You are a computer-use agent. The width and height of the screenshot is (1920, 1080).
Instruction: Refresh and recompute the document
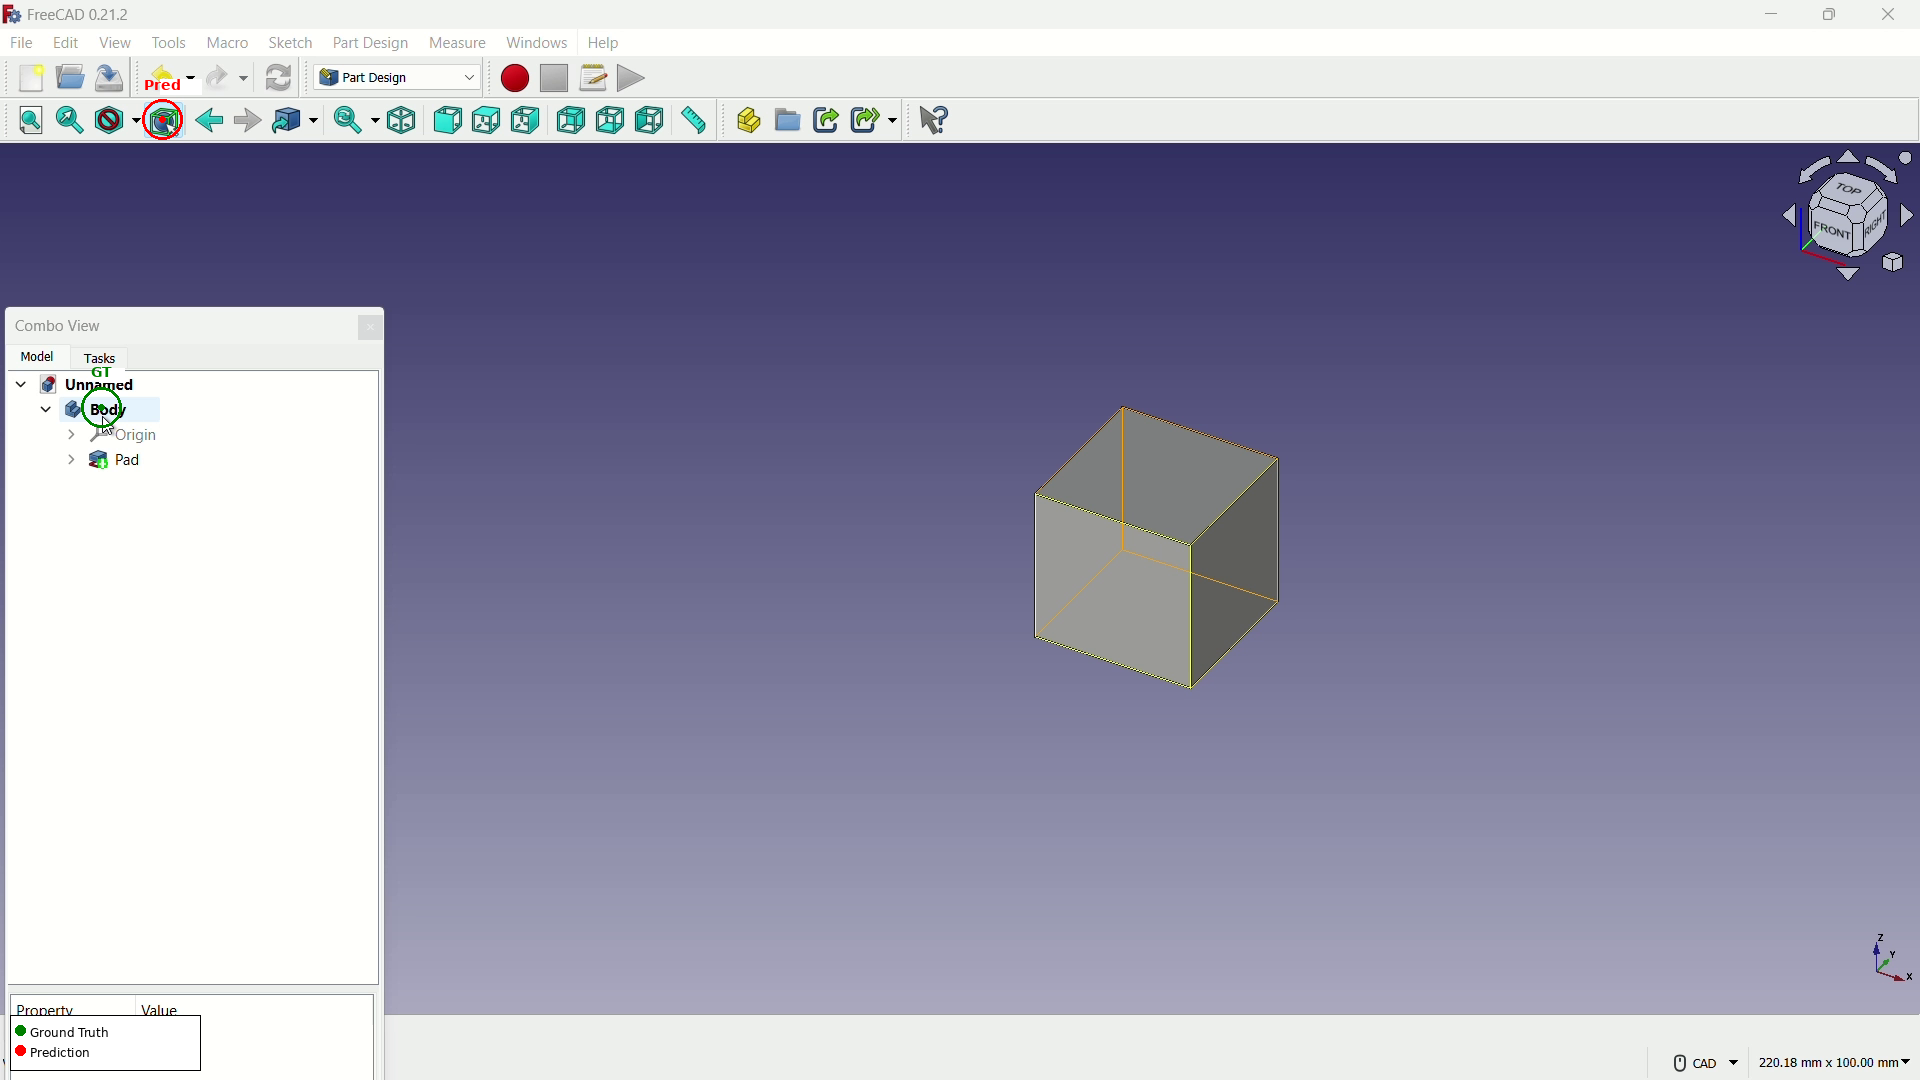tap(278, 78)
